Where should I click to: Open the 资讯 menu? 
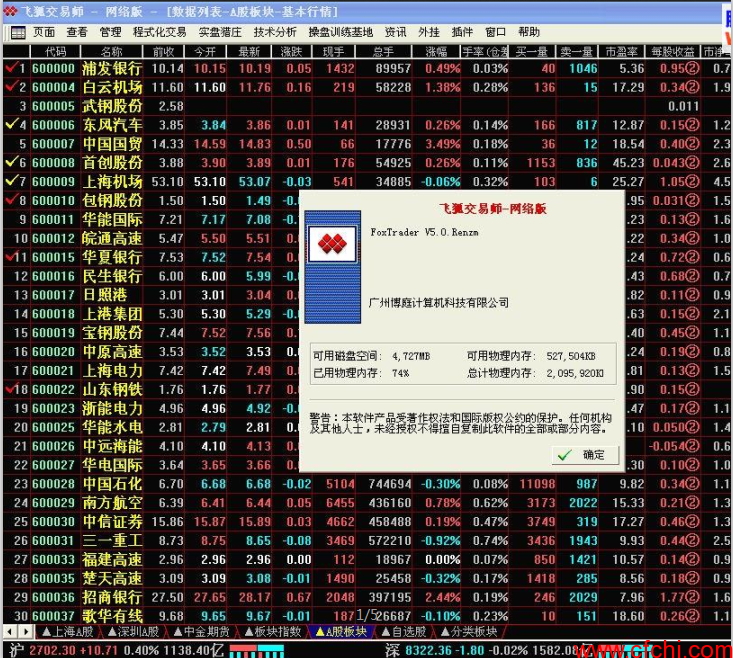[x=395, y=32]
